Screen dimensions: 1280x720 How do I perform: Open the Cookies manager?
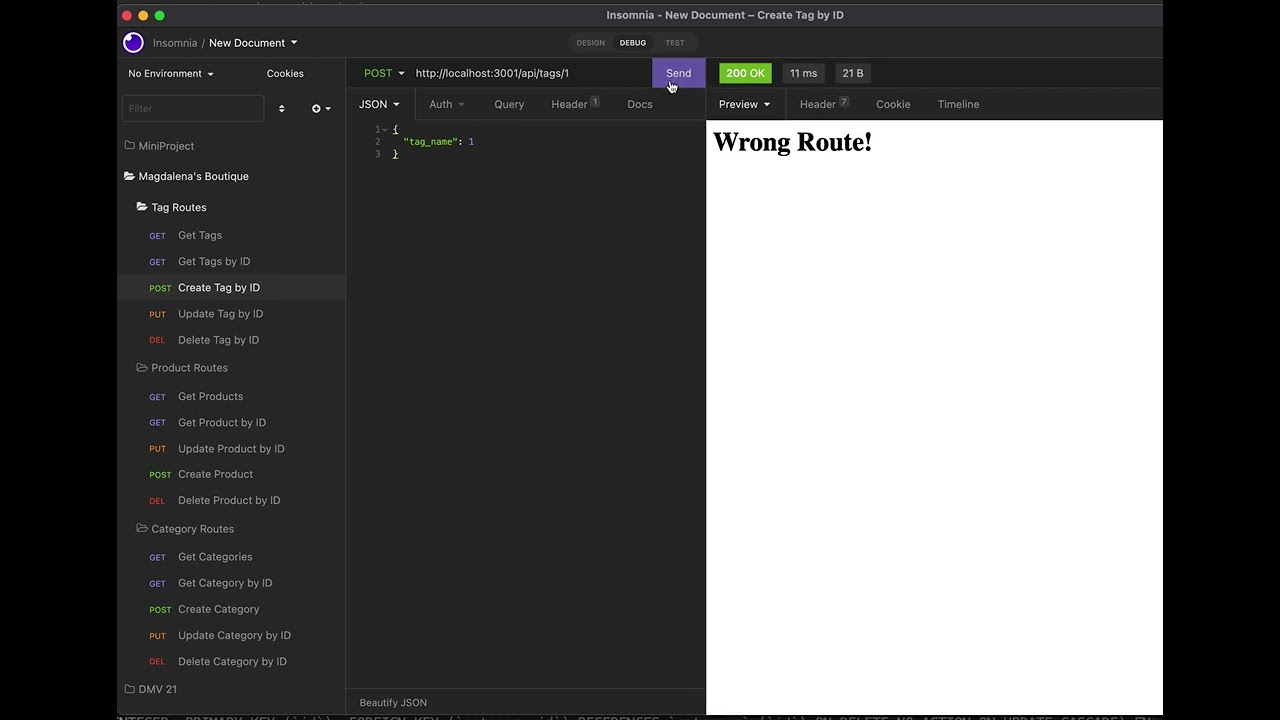pyautogui.click(x=285, y=73)
